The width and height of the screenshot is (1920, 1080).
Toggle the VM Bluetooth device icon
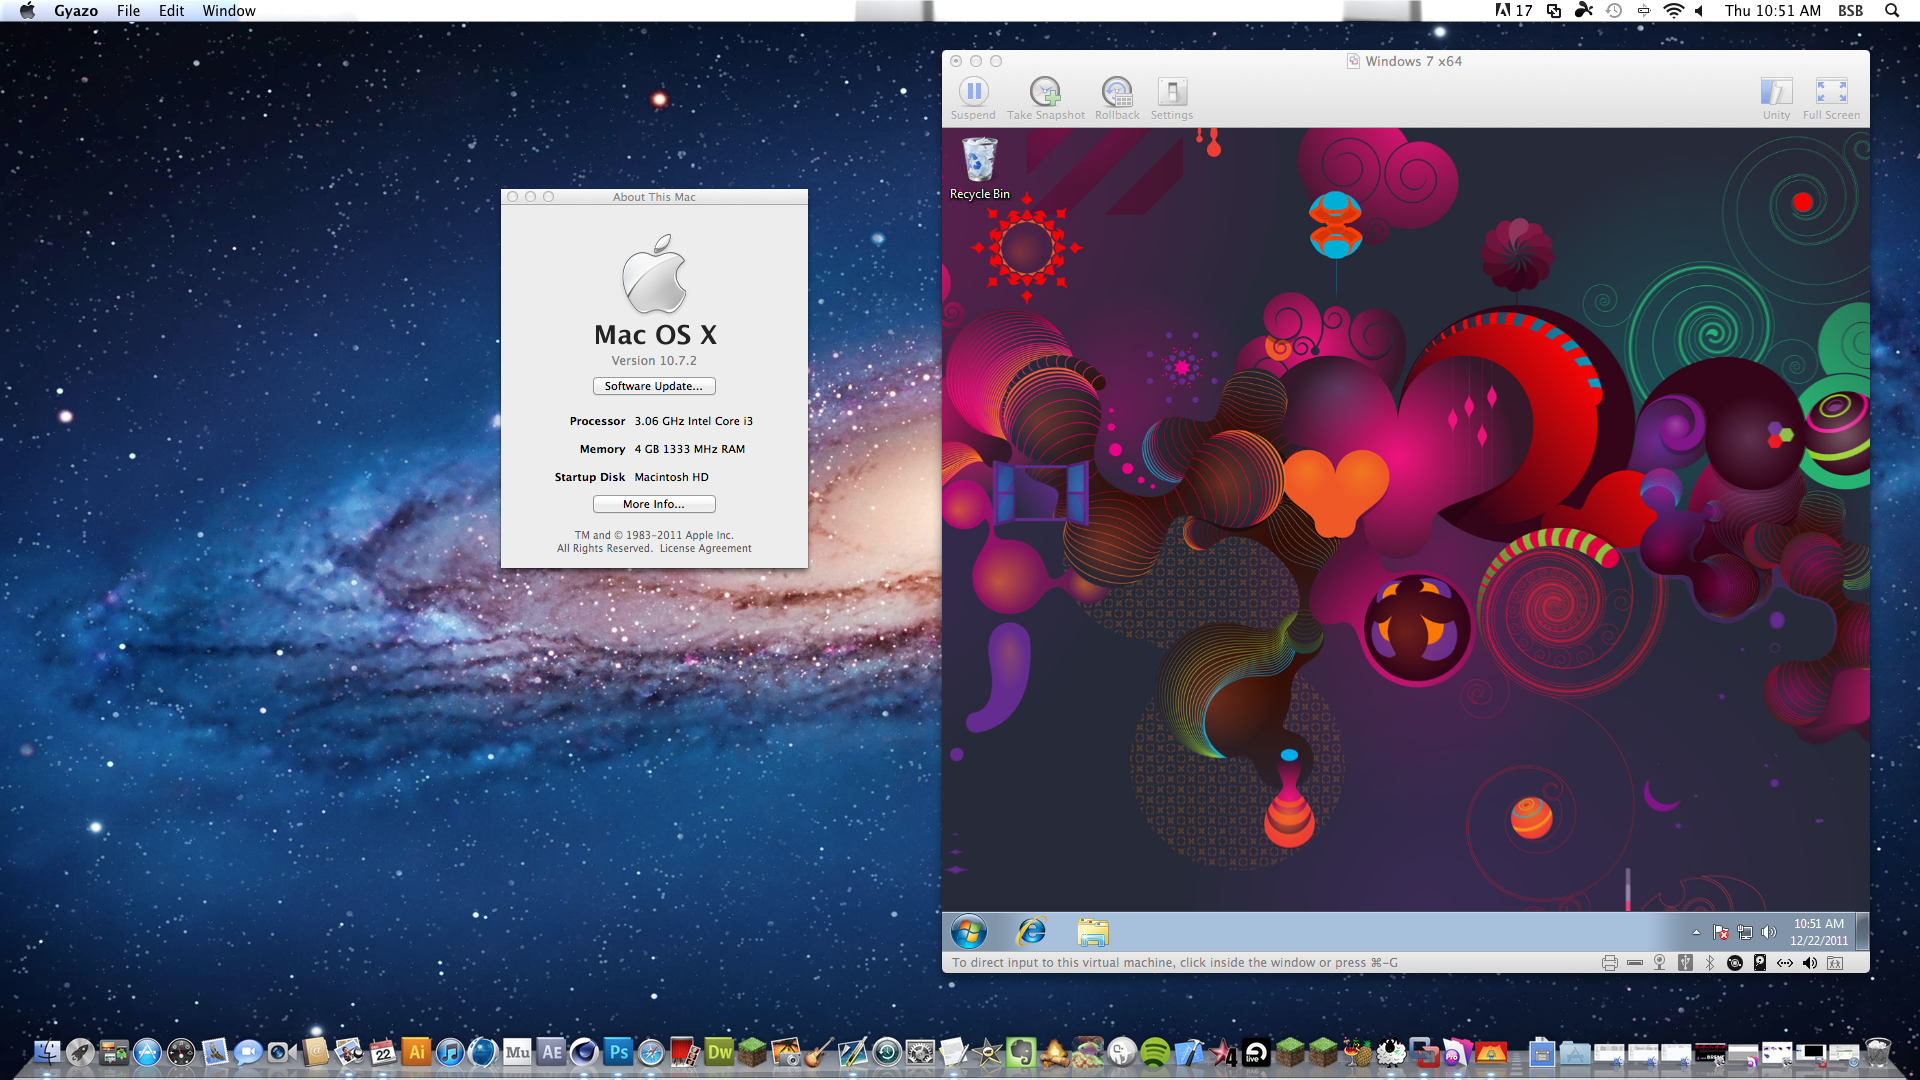tap(1710, 963)
